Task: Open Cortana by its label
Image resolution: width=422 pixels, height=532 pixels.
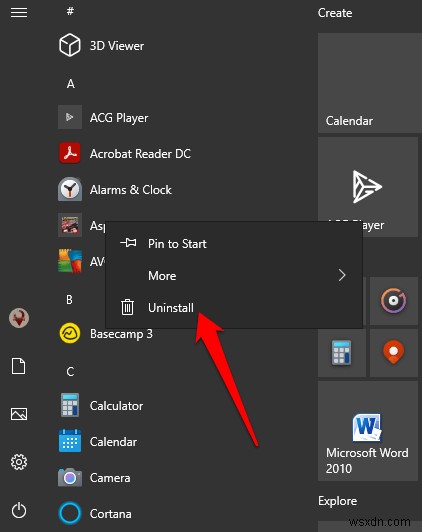Action: point(111,514)
